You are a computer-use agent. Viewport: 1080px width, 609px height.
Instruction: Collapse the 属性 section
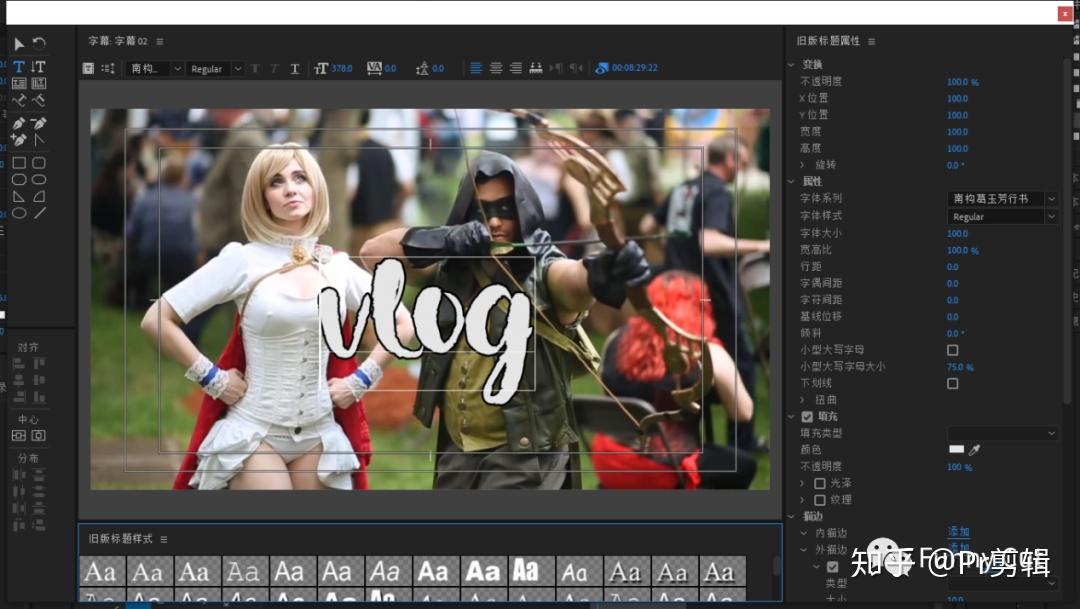pos(791,182)
